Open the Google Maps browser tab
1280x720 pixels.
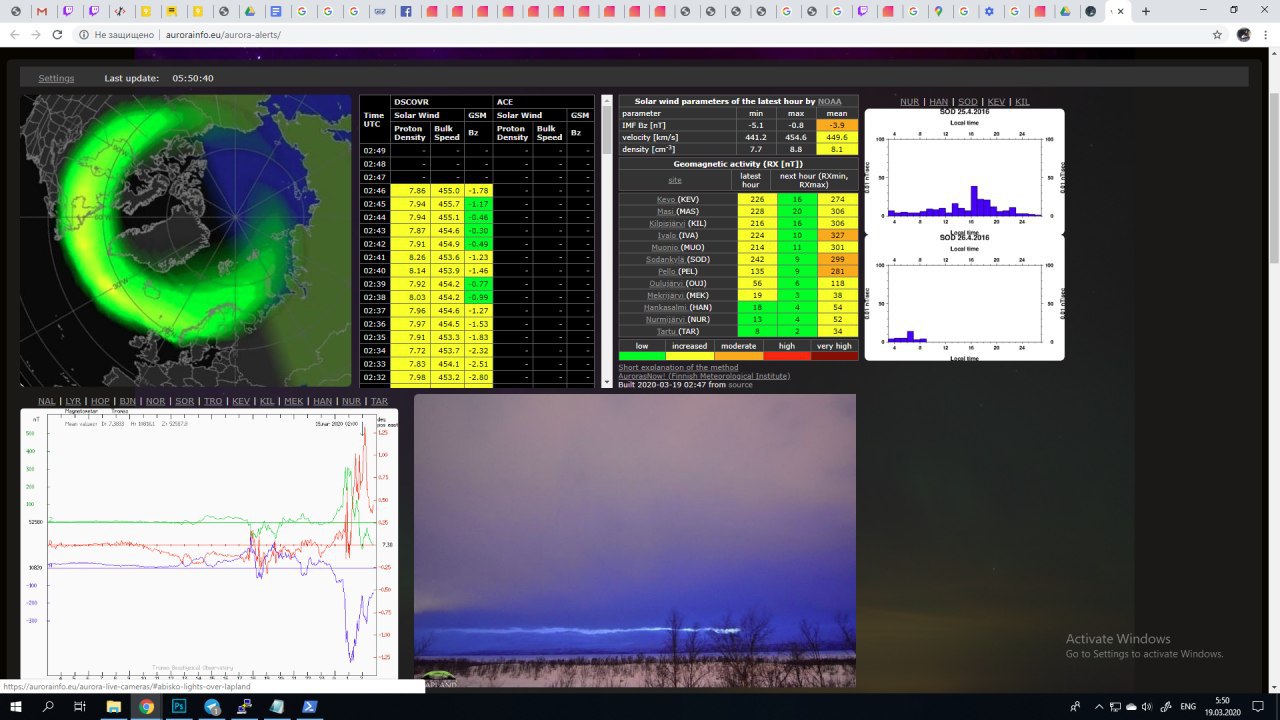pos(938,11)
